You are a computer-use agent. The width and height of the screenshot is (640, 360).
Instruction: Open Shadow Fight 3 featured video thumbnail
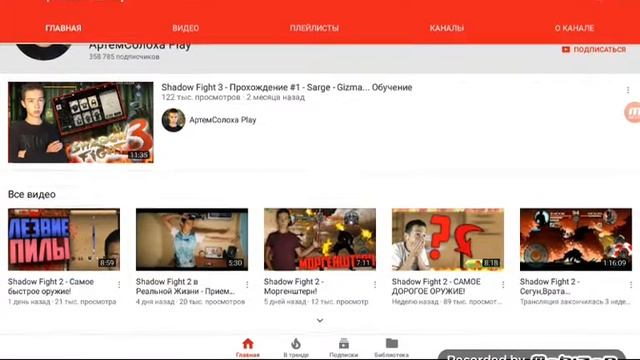pos(81,122)
